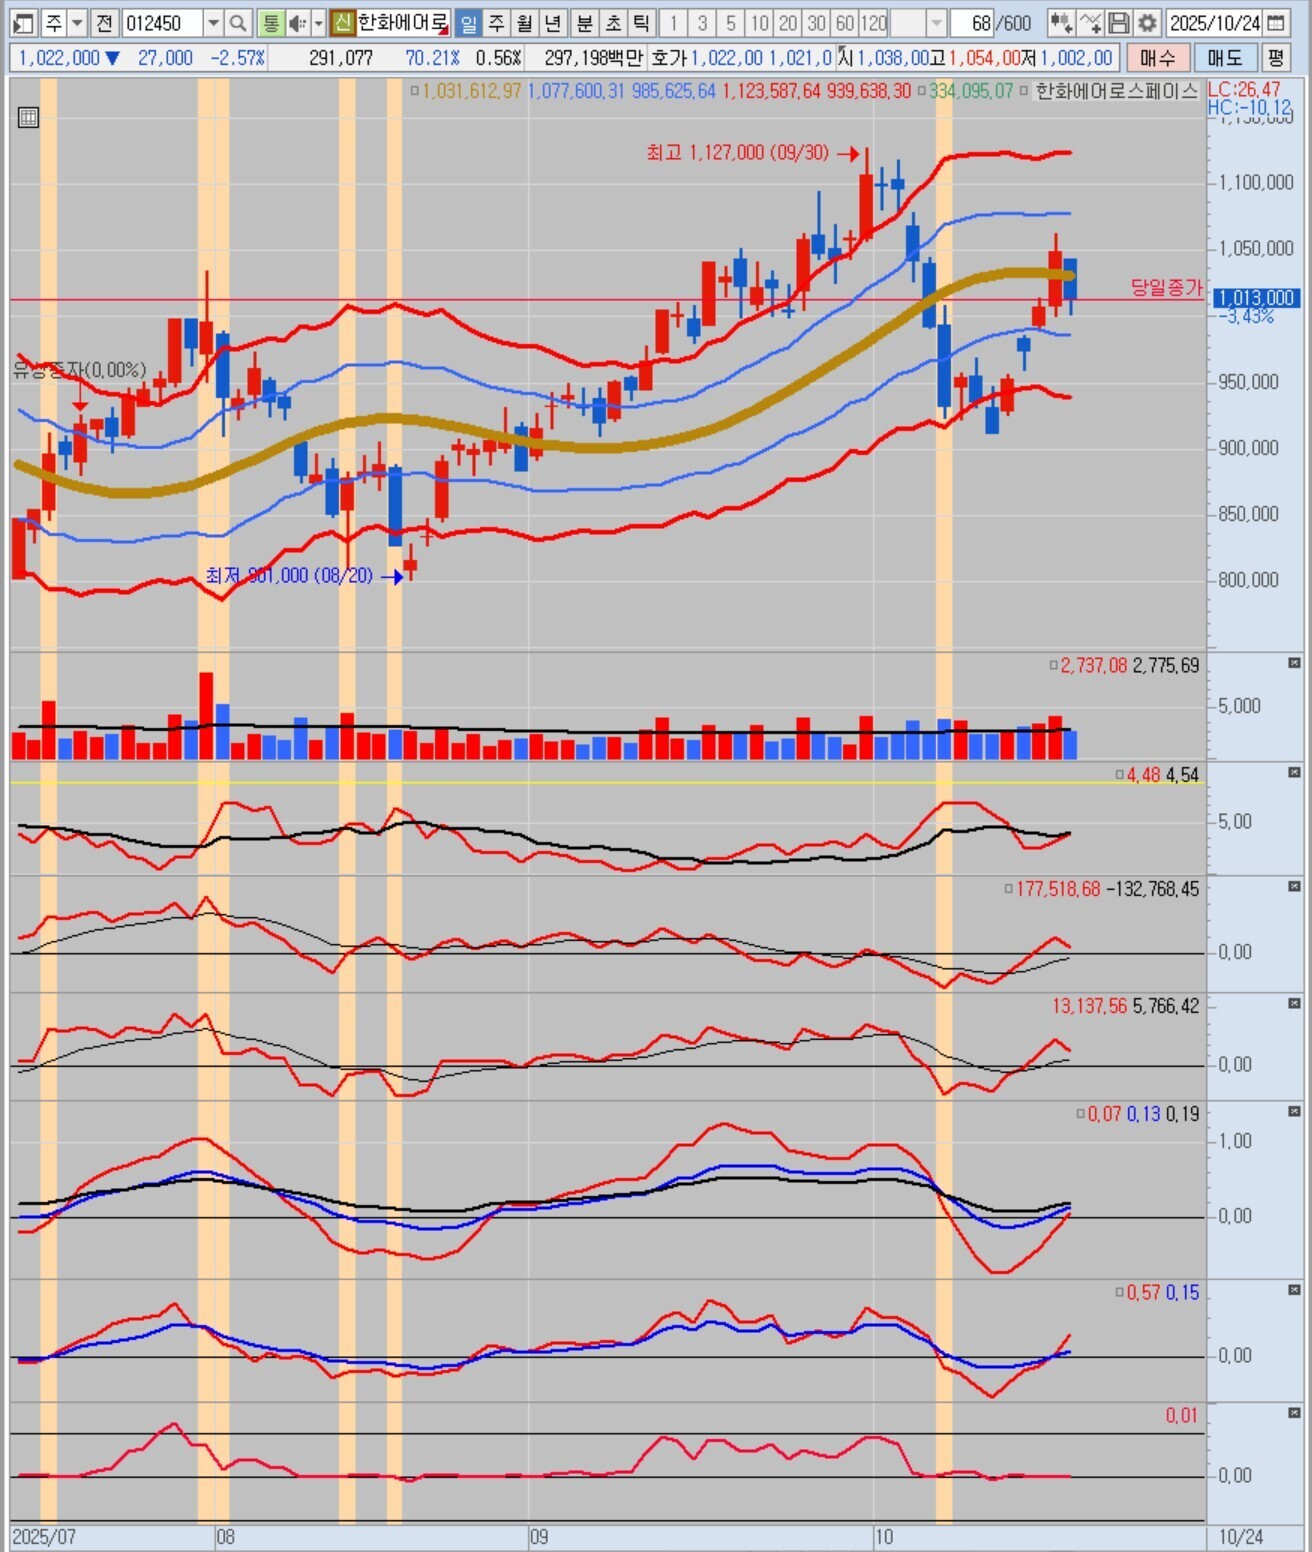Image resolution: width=1312 pixels, height=1552 pixels.
Task: Click the brown 1,031,612,97 indicator legend
Action: coord(471,91)
